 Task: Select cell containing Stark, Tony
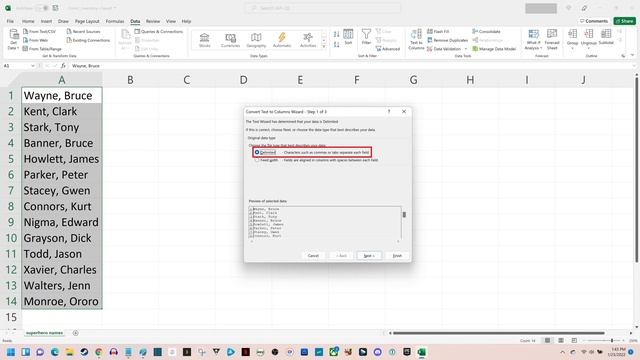62,127
